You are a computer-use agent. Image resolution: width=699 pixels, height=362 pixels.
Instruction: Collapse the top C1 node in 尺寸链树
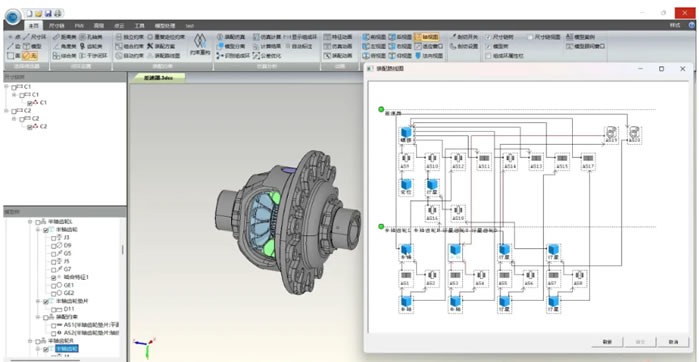pos(6,87)
